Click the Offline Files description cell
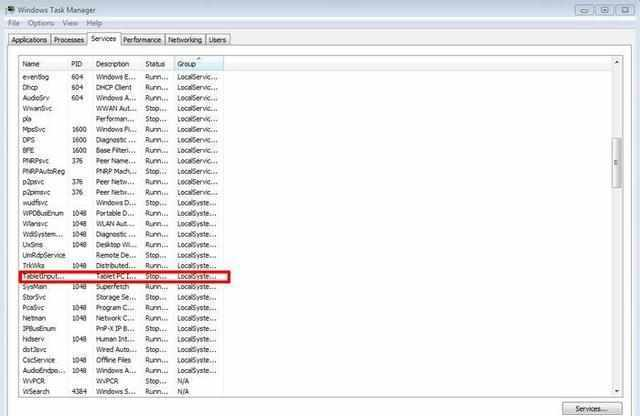 click(113, 360)
